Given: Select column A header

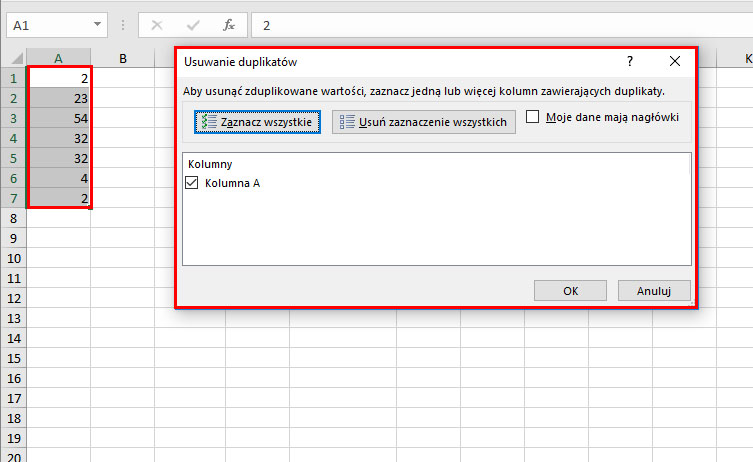Looking at the screenshot, I should click(x=59, y=58).
